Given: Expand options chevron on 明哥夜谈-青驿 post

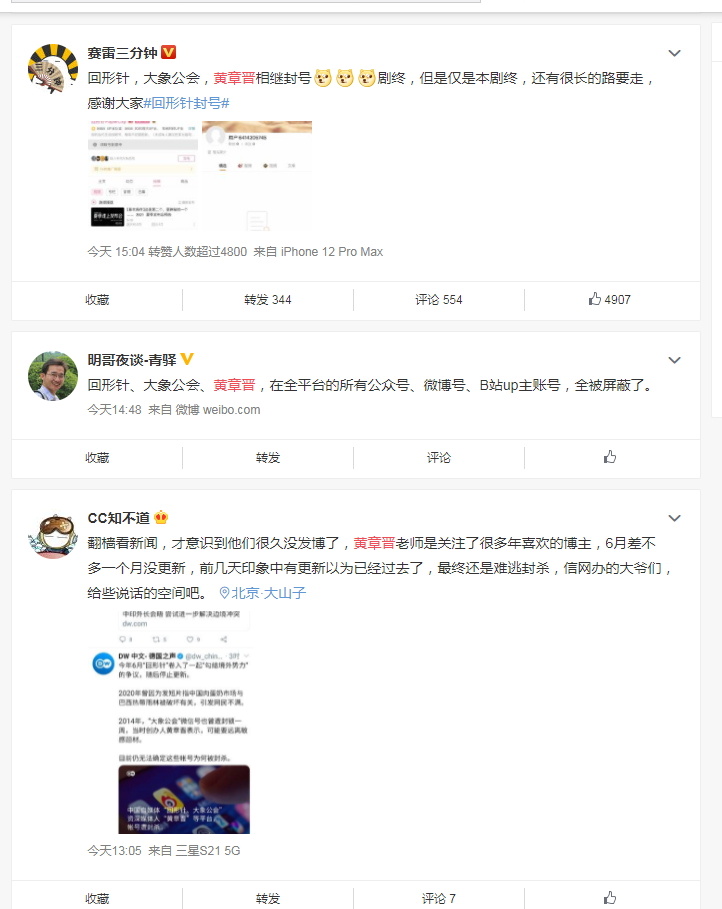Looking at the screenshot, I should tap(674, 360).
